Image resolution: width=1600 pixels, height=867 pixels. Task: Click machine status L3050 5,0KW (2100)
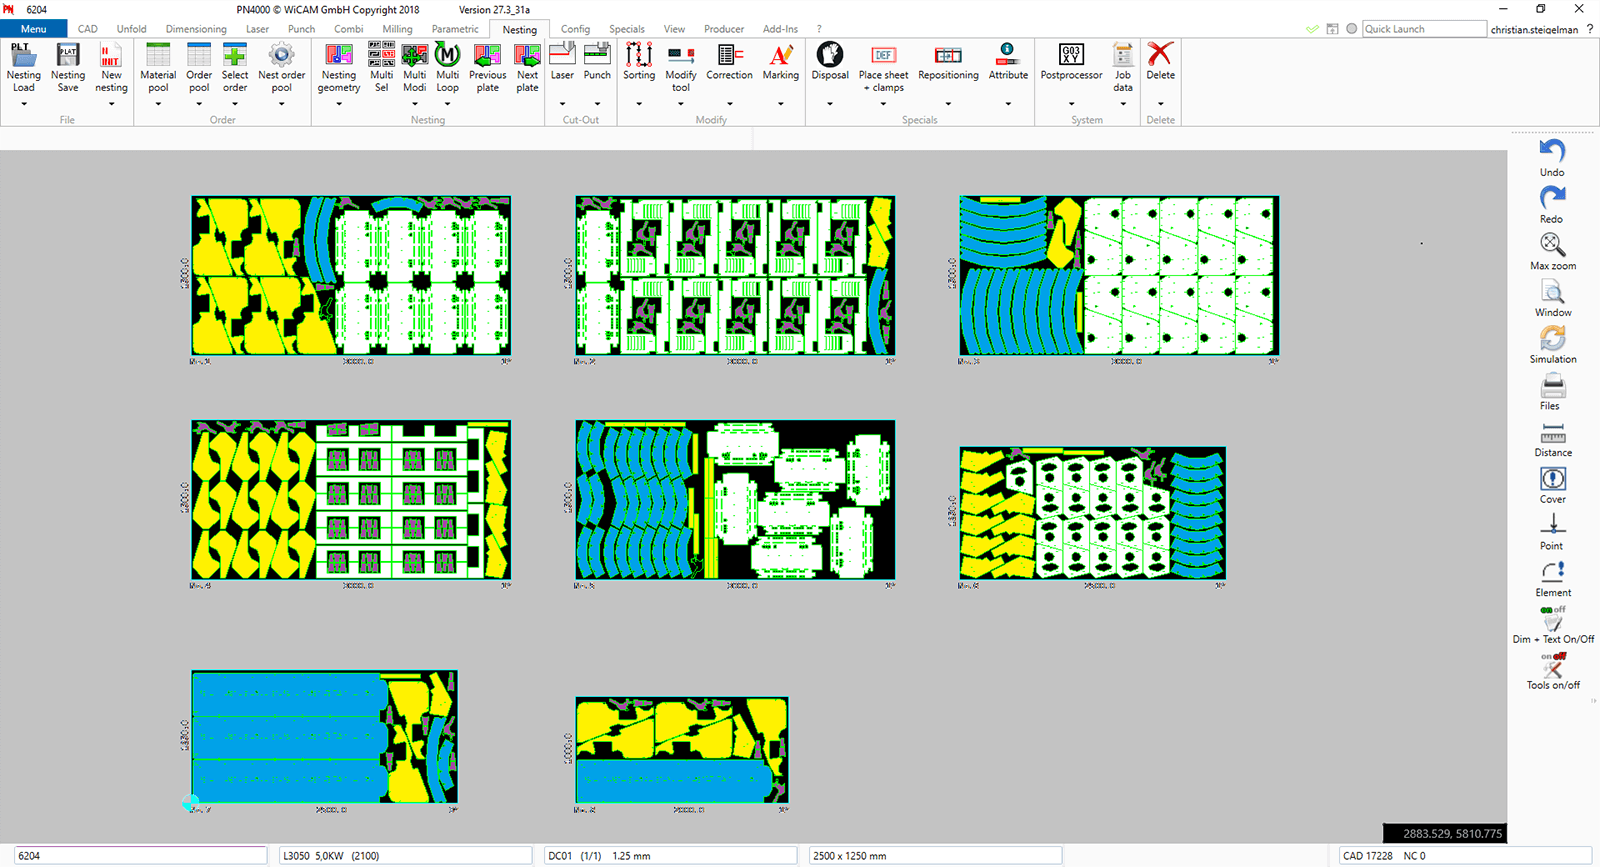click(x=405, y=856)
